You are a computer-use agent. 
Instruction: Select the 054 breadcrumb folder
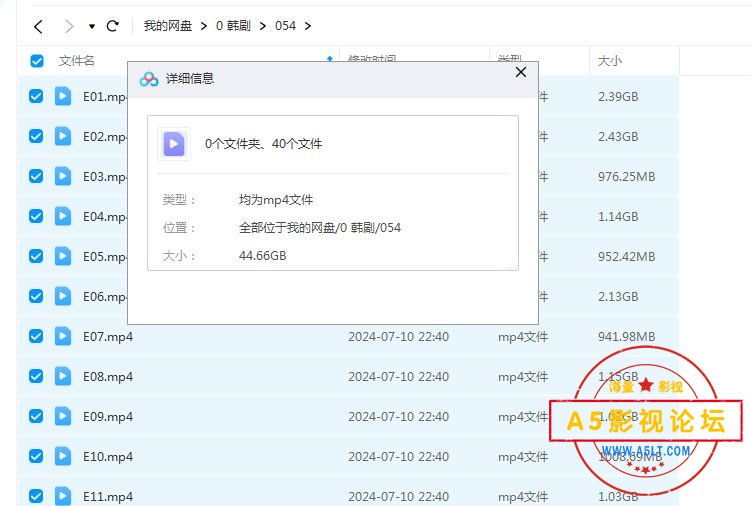point(285,26)
